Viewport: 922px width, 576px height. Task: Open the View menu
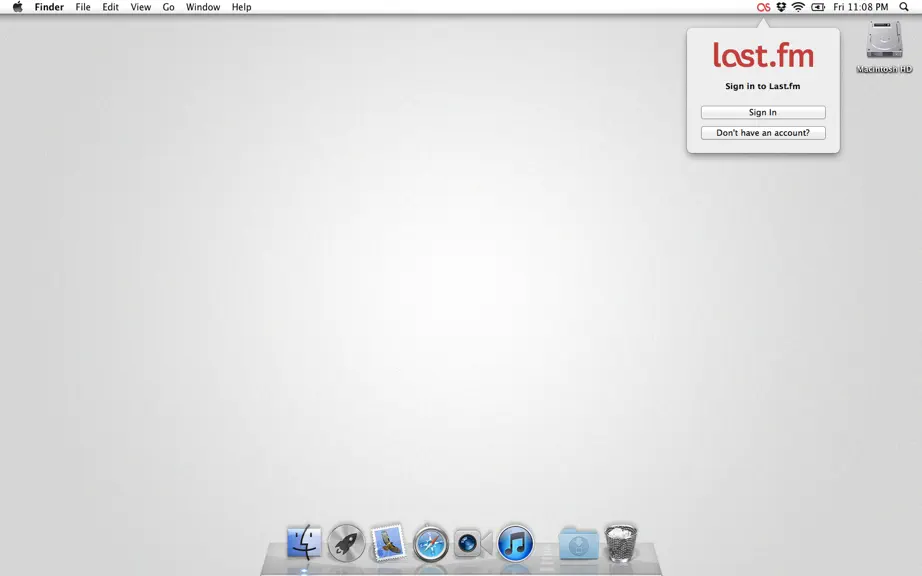pyautogui.click(x=141, y=7)
